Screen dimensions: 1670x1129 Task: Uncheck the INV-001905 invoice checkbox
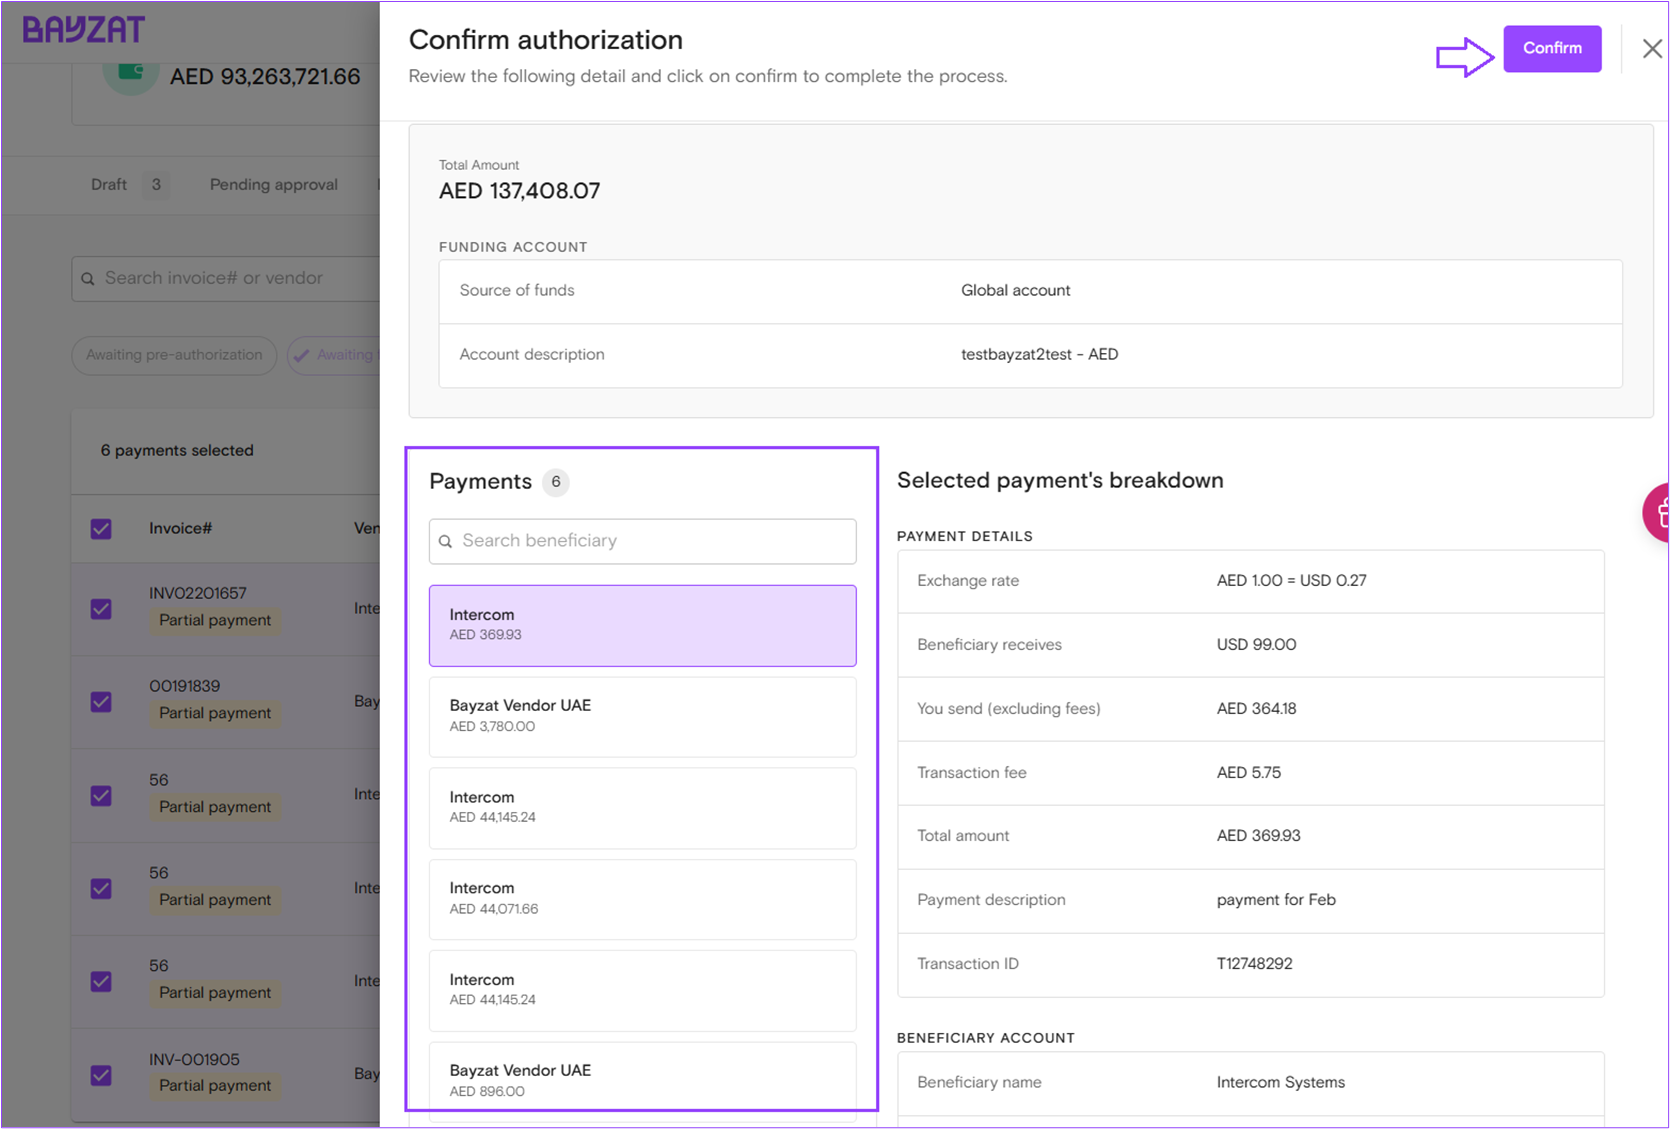(101, 1075)
